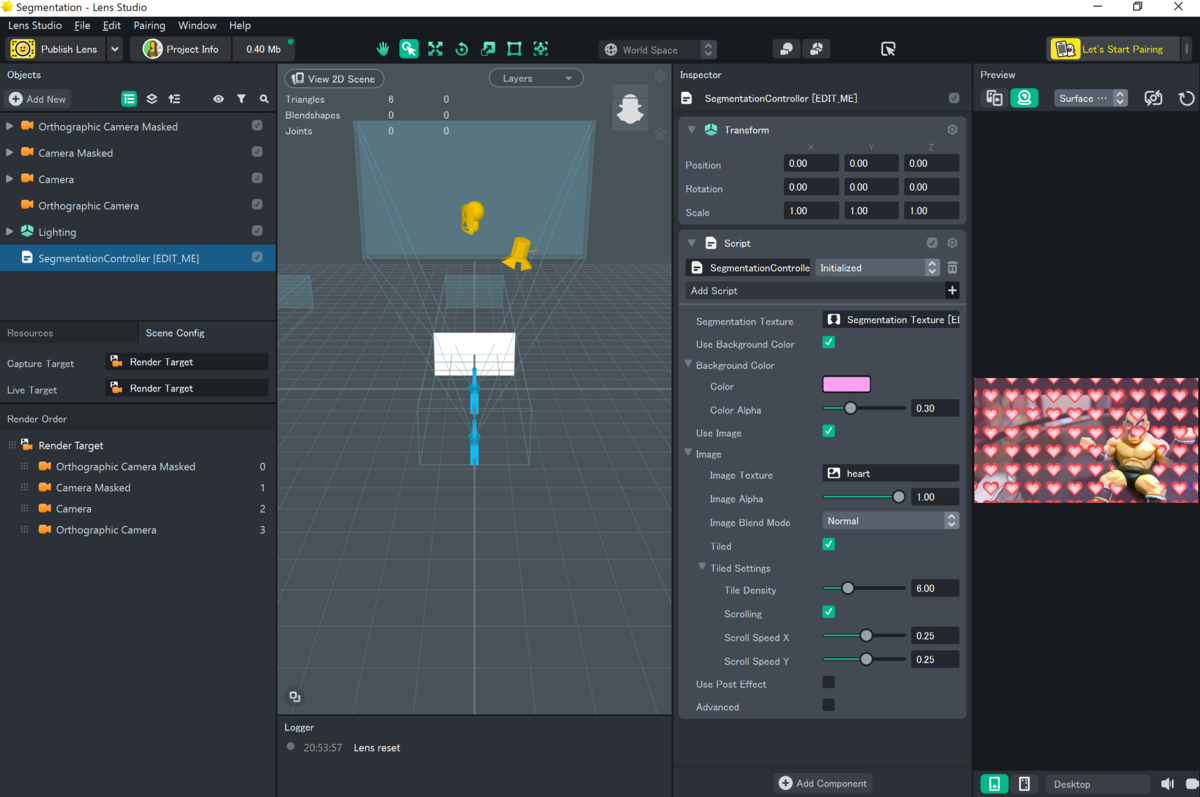Select the phone device preview icon
The image size is (1200, 797).
994,784
